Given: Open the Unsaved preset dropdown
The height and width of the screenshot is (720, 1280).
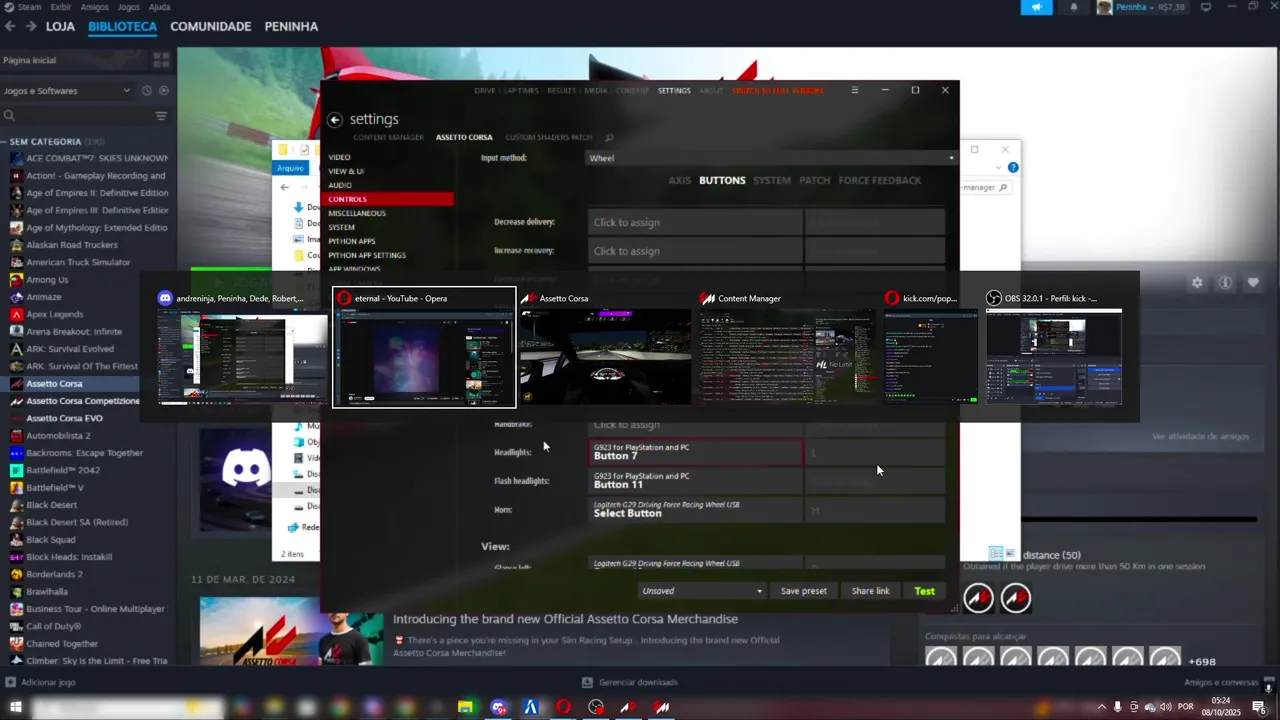Looking at the screenshot, I should pyautogui.click(x=702, y=591).
